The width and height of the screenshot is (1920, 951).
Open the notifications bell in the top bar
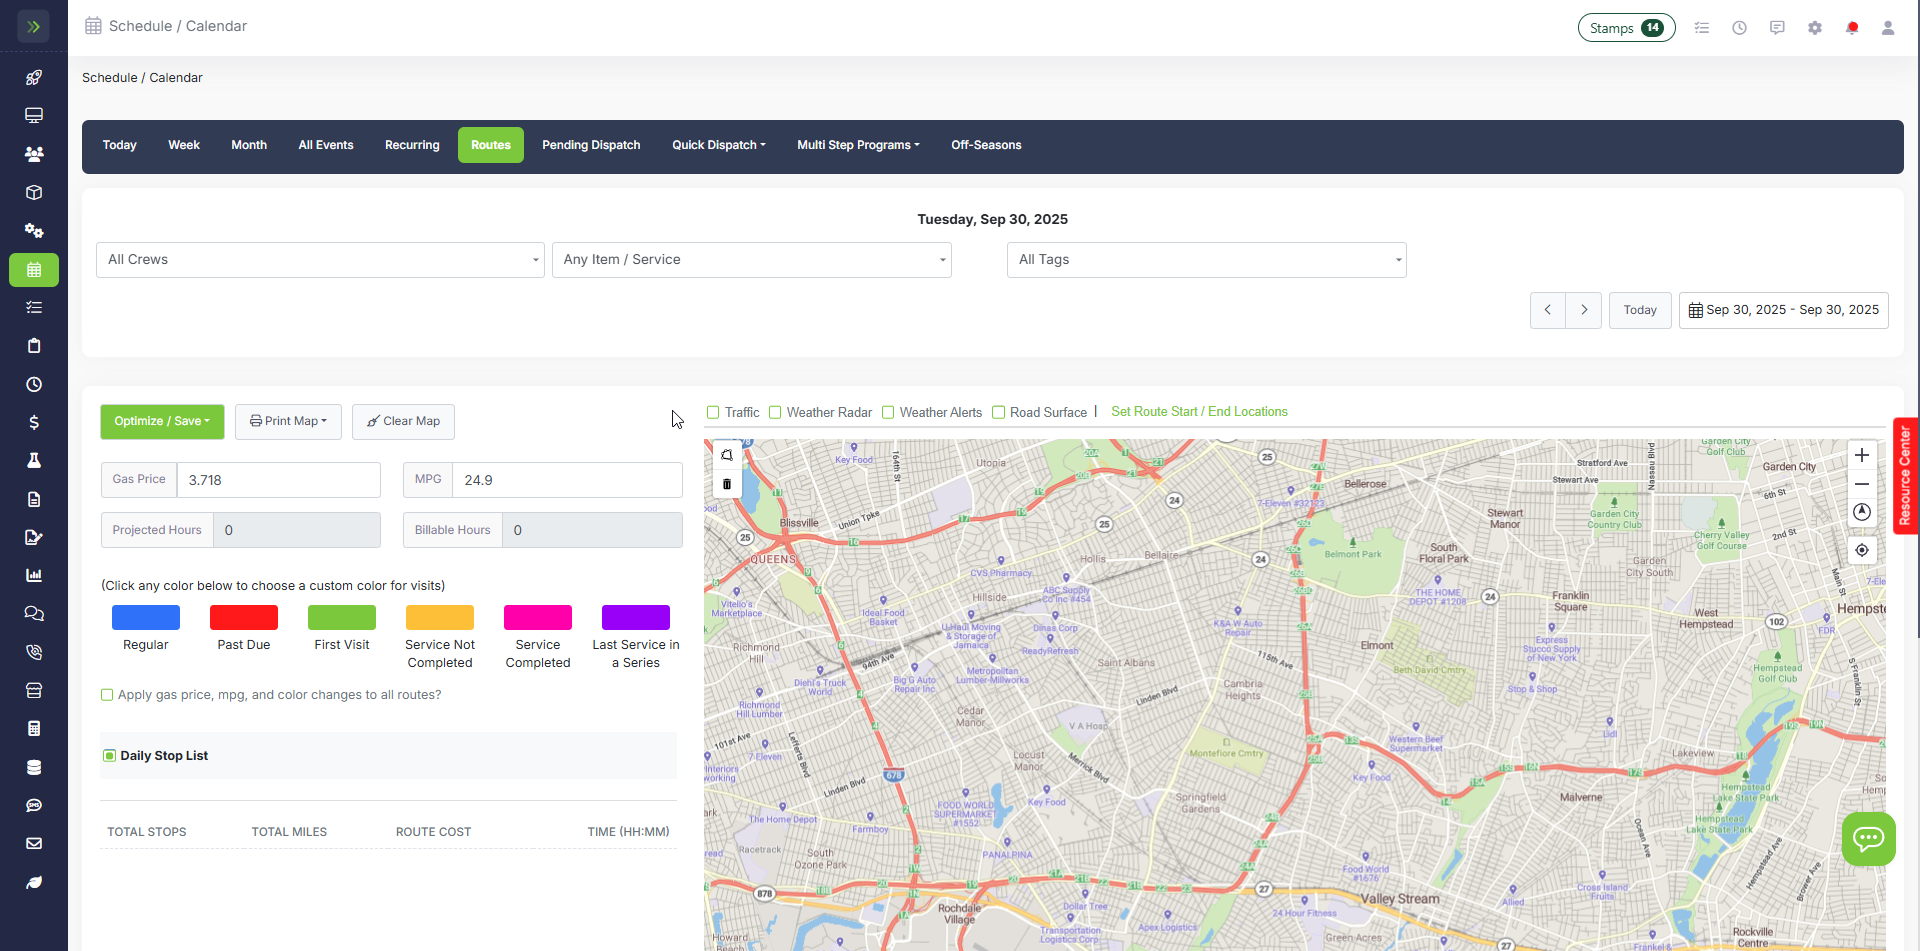pyautogui.click(x=1852, y=27)
